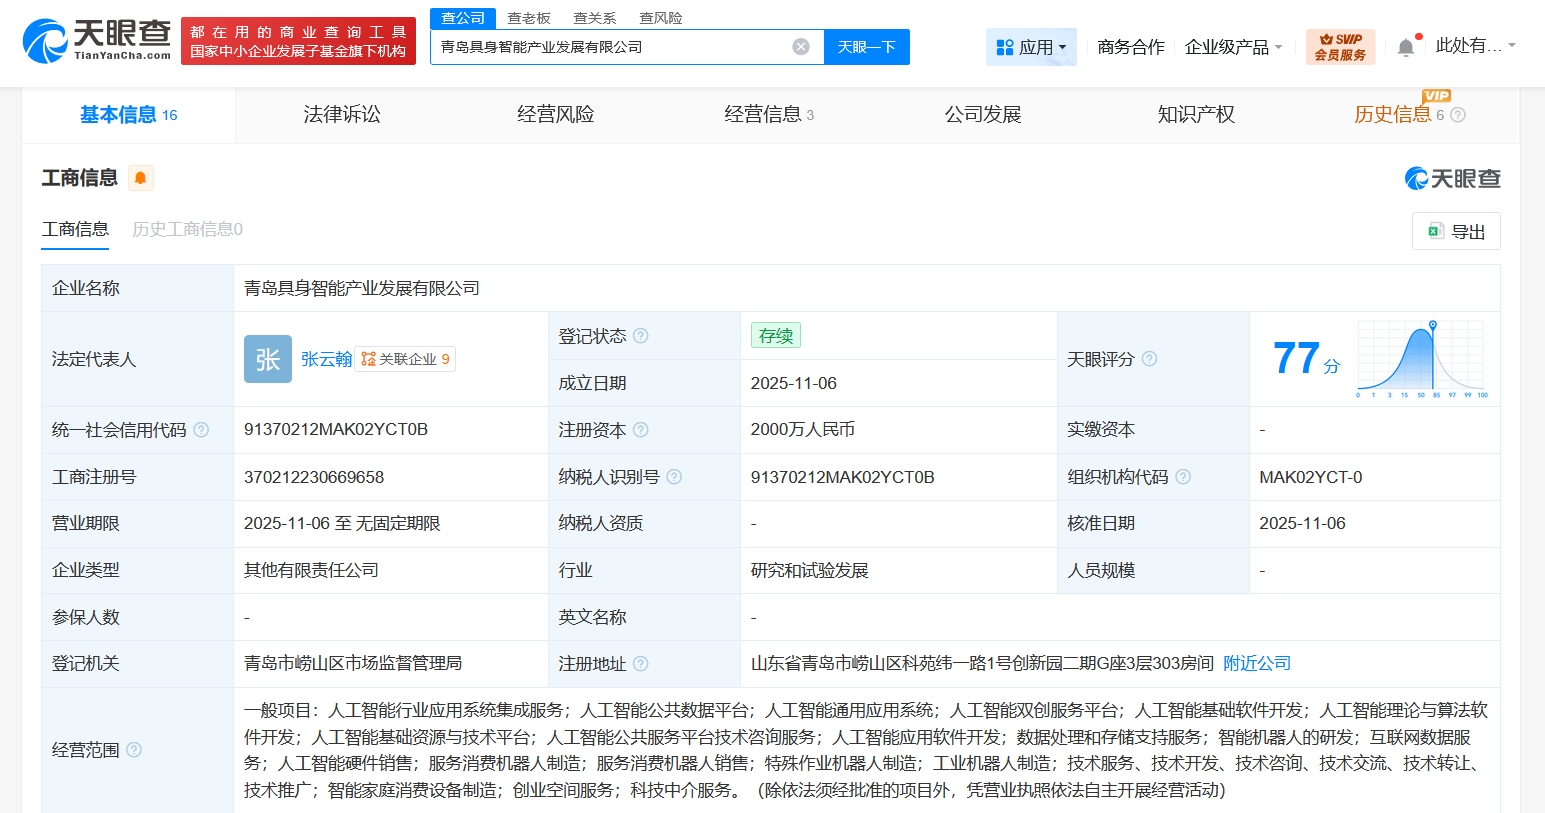The image size is (1545, 813).
Task: Open the notification bell icon
Action: [1404, 44]
